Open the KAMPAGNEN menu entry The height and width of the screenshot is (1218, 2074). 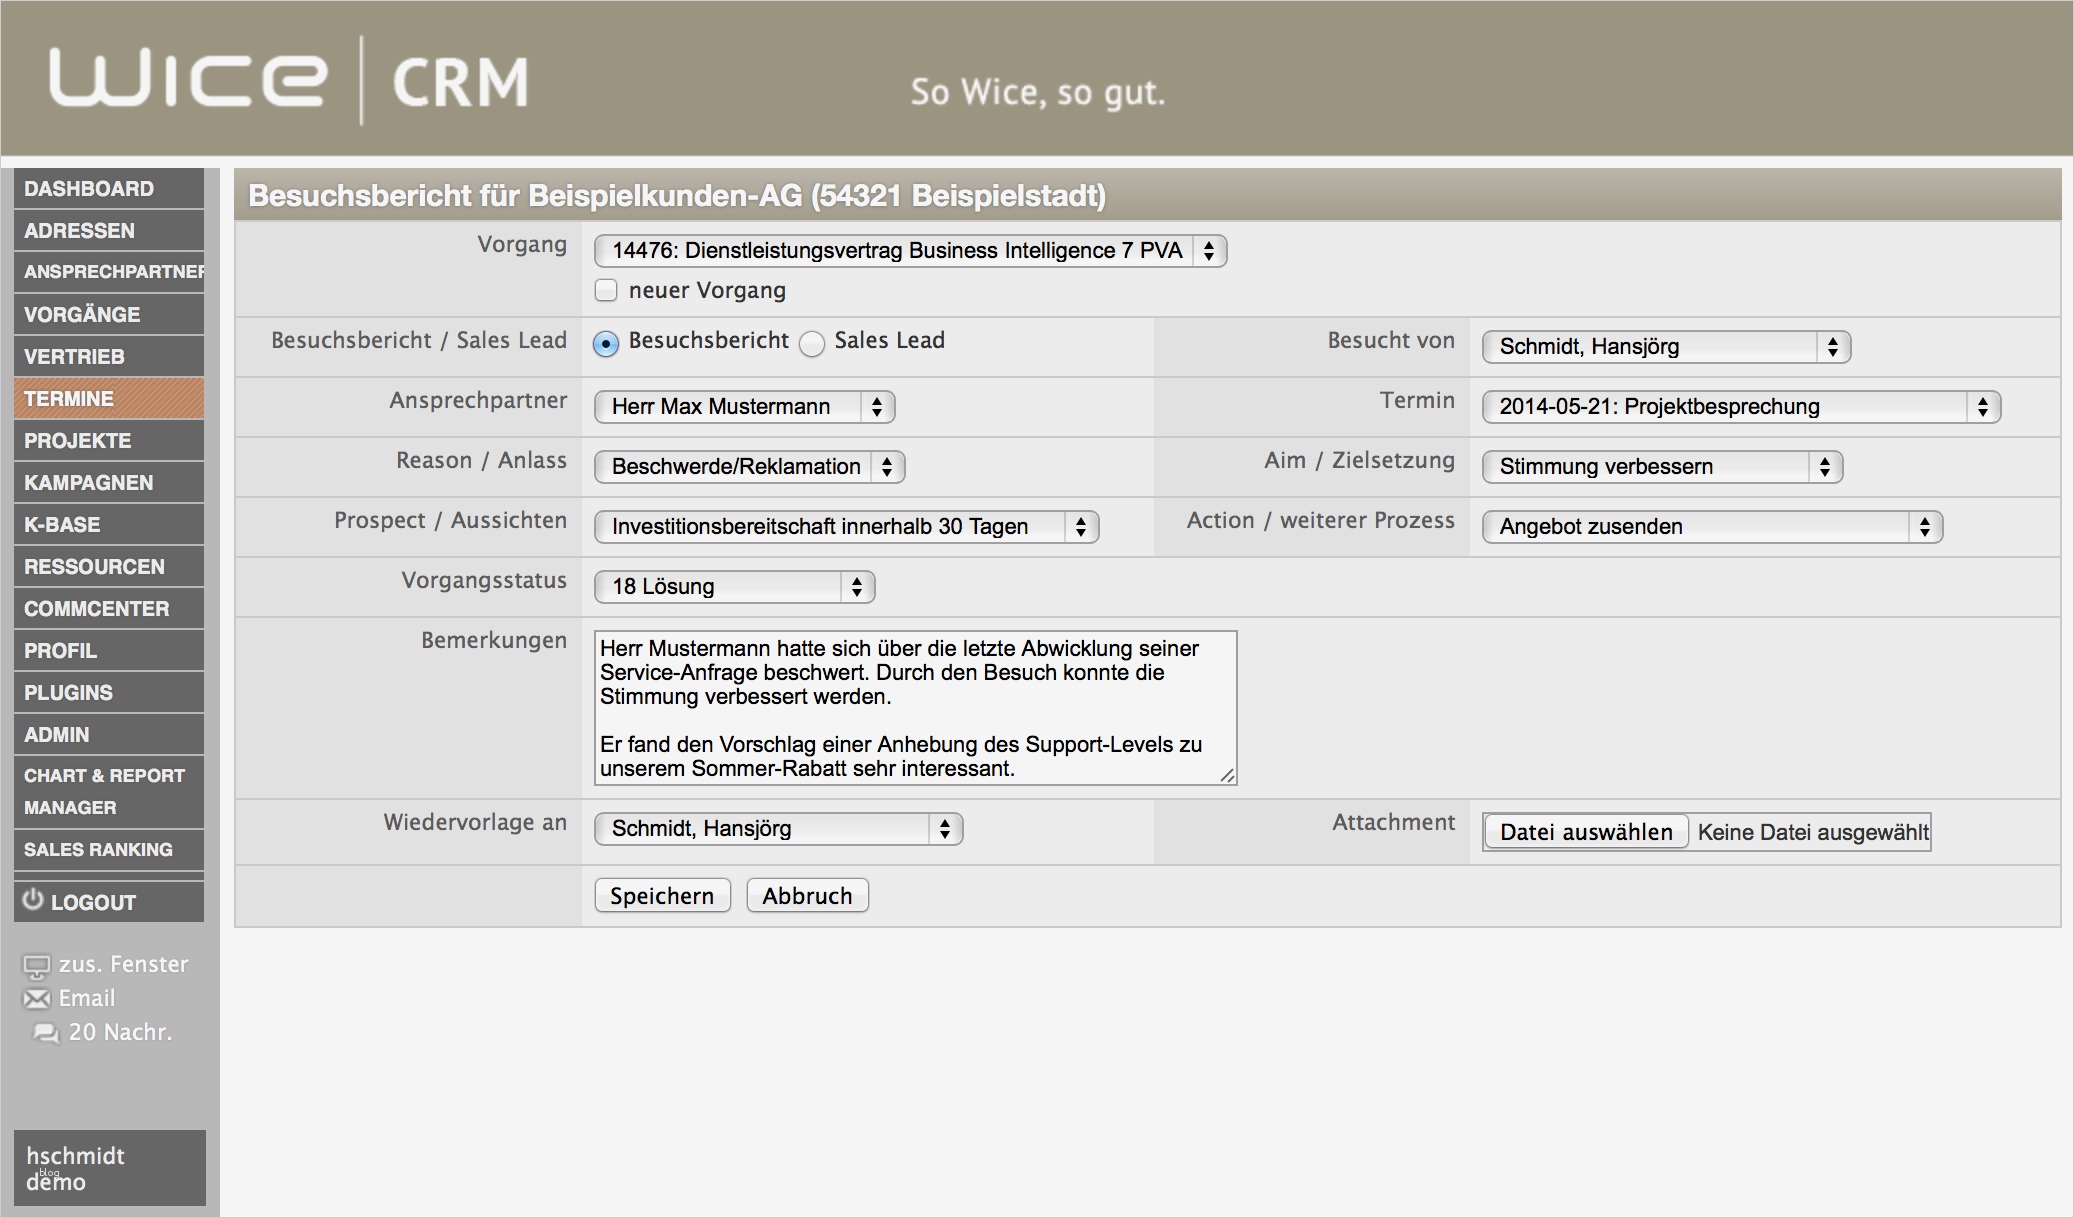click(108, 482)
